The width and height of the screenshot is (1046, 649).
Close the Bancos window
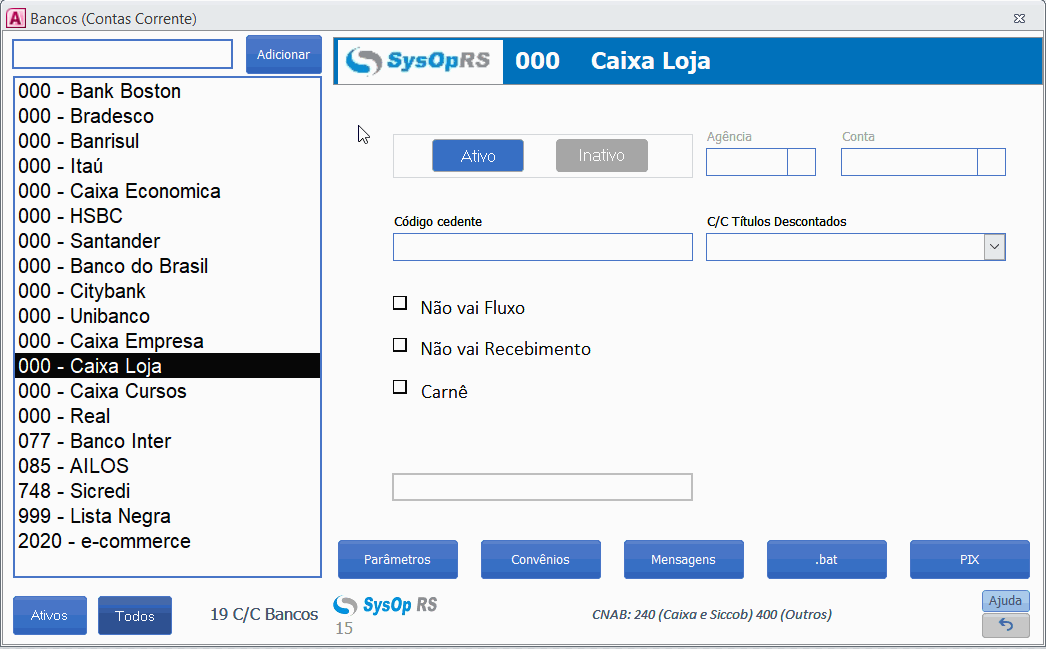[1019, 19]
